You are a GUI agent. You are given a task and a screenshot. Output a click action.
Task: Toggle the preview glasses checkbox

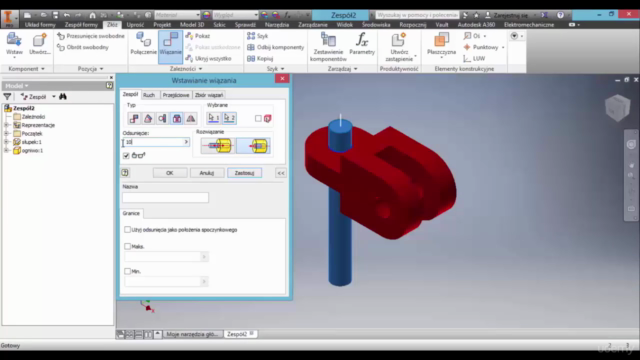coord(126,156)
